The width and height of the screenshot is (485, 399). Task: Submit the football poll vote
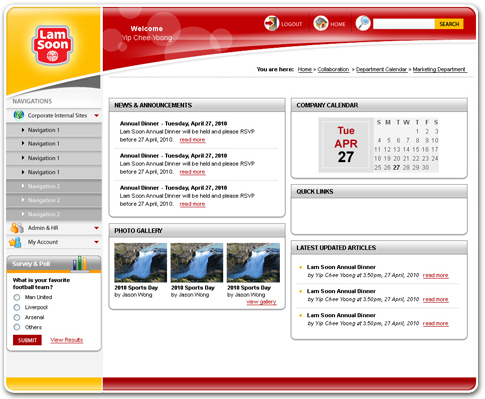point(27,340)
